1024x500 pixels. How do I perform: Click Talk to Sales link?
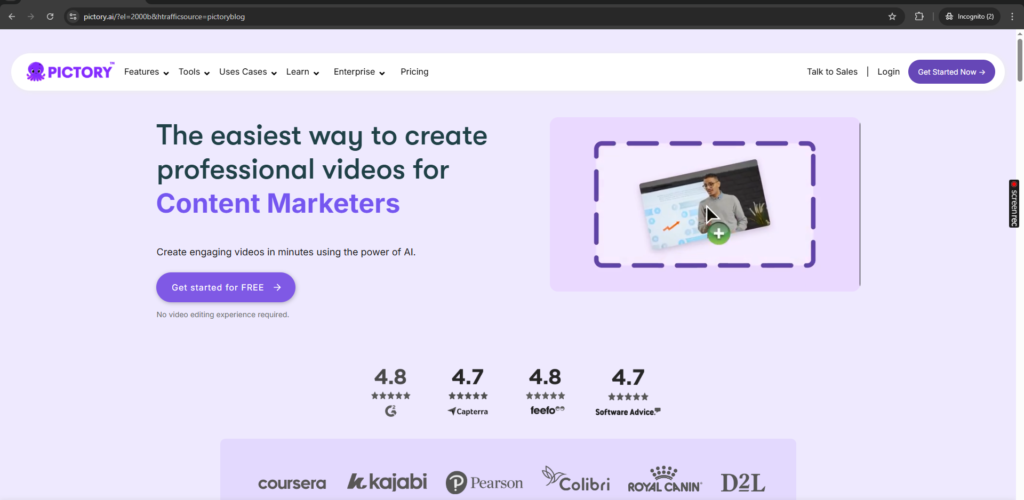coord(832,72)
